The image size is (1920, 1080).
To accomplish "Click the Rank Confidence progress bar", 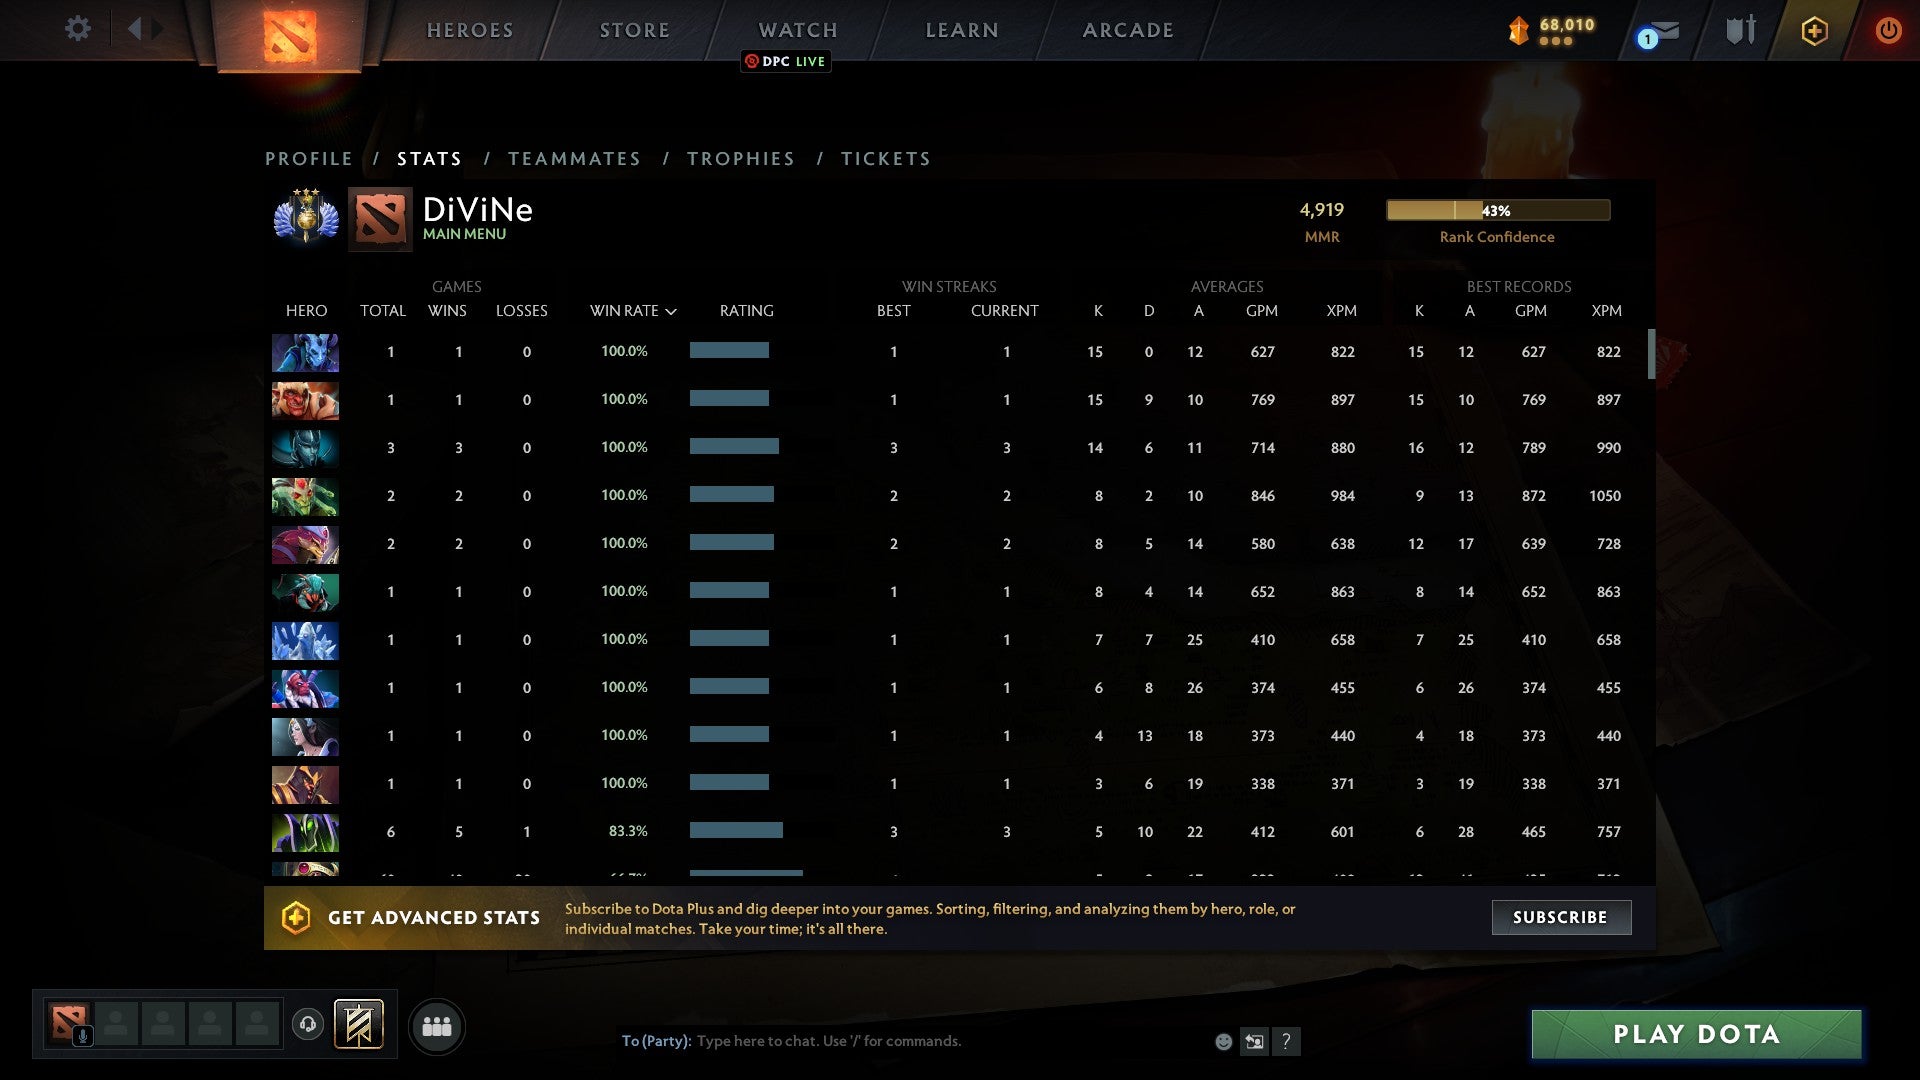I will pos(1497,210).
